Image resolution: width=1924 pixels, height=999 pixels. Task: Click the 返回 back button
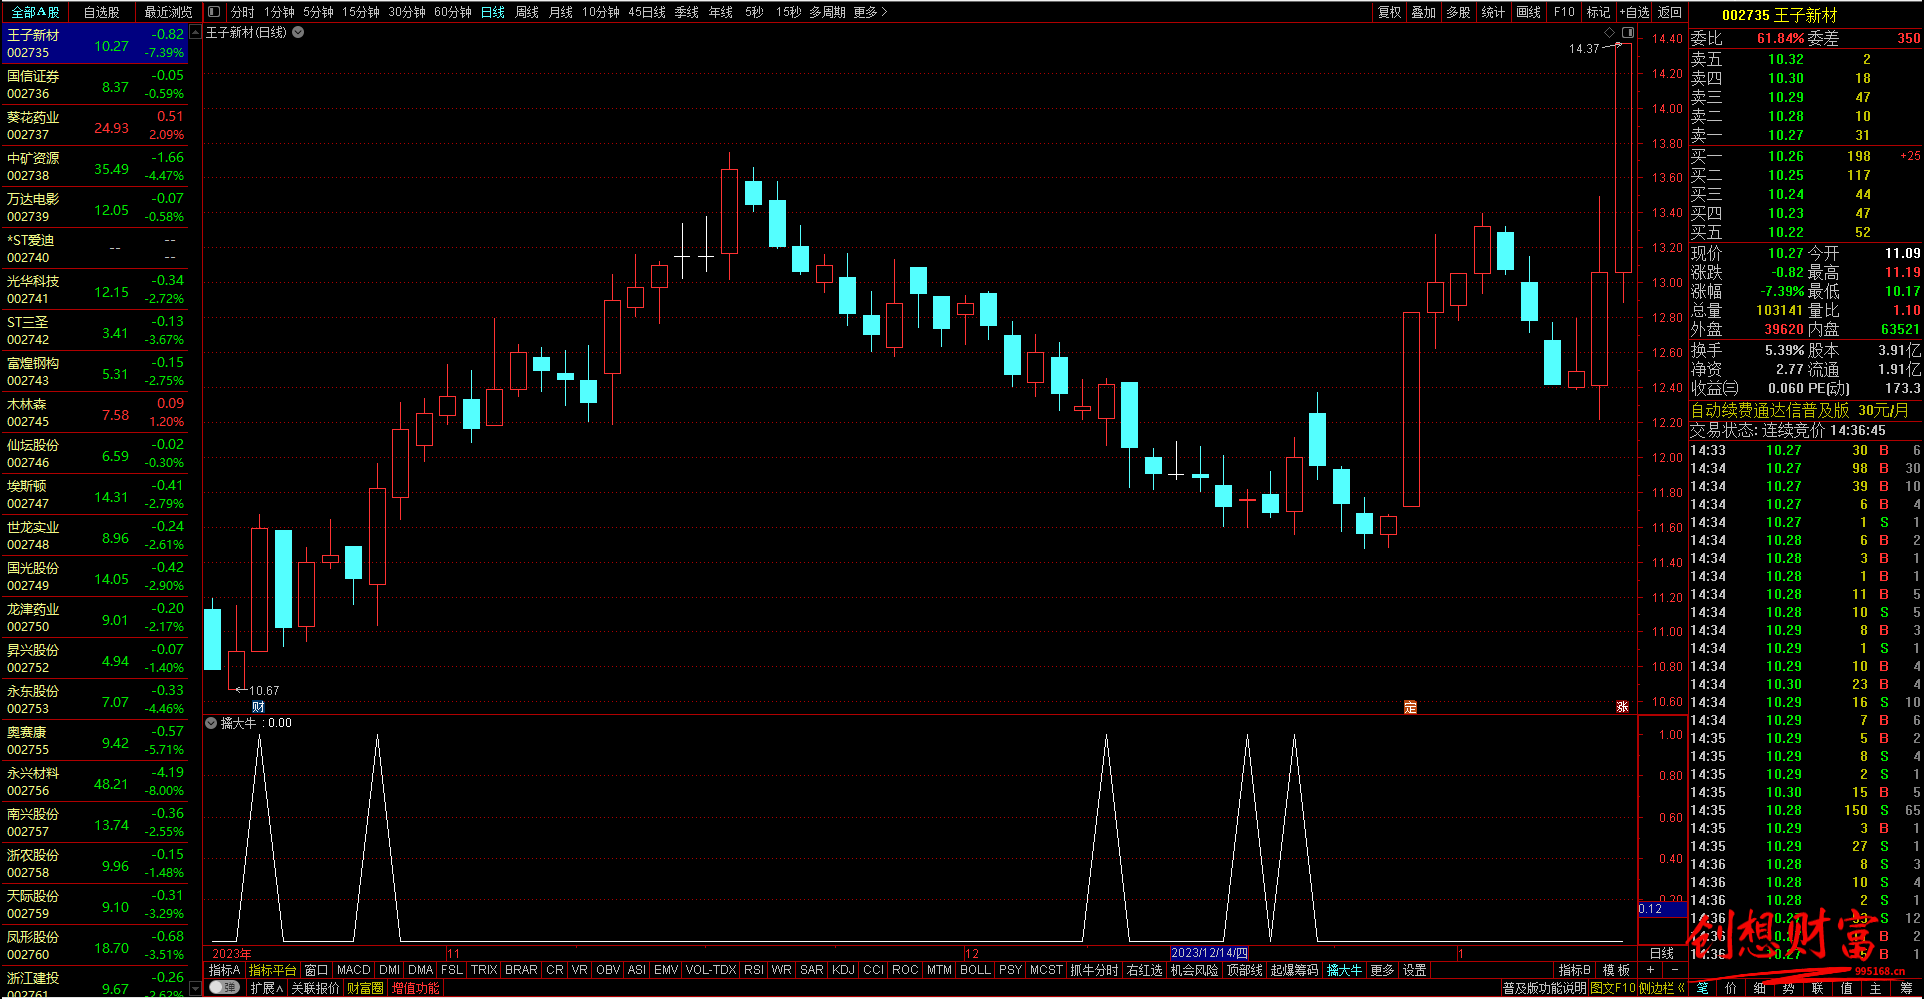click(x=1670, y=12)
